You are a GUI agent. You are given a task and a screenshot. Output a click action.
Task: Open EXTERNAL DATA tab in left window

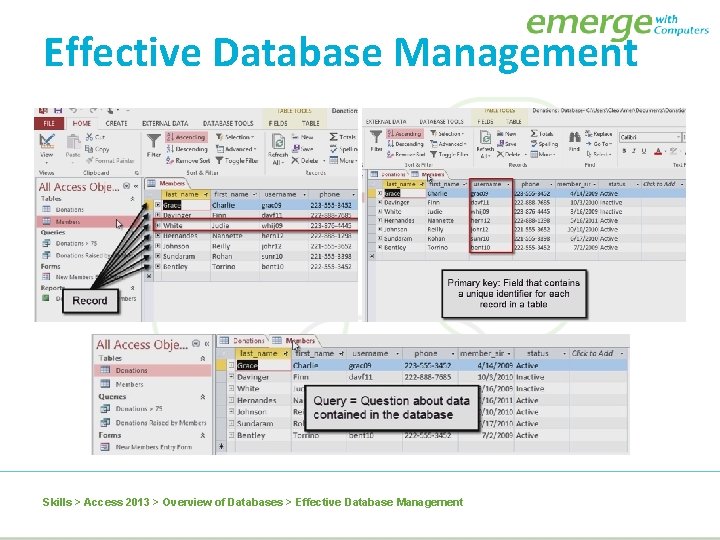(x=165, y=124)
